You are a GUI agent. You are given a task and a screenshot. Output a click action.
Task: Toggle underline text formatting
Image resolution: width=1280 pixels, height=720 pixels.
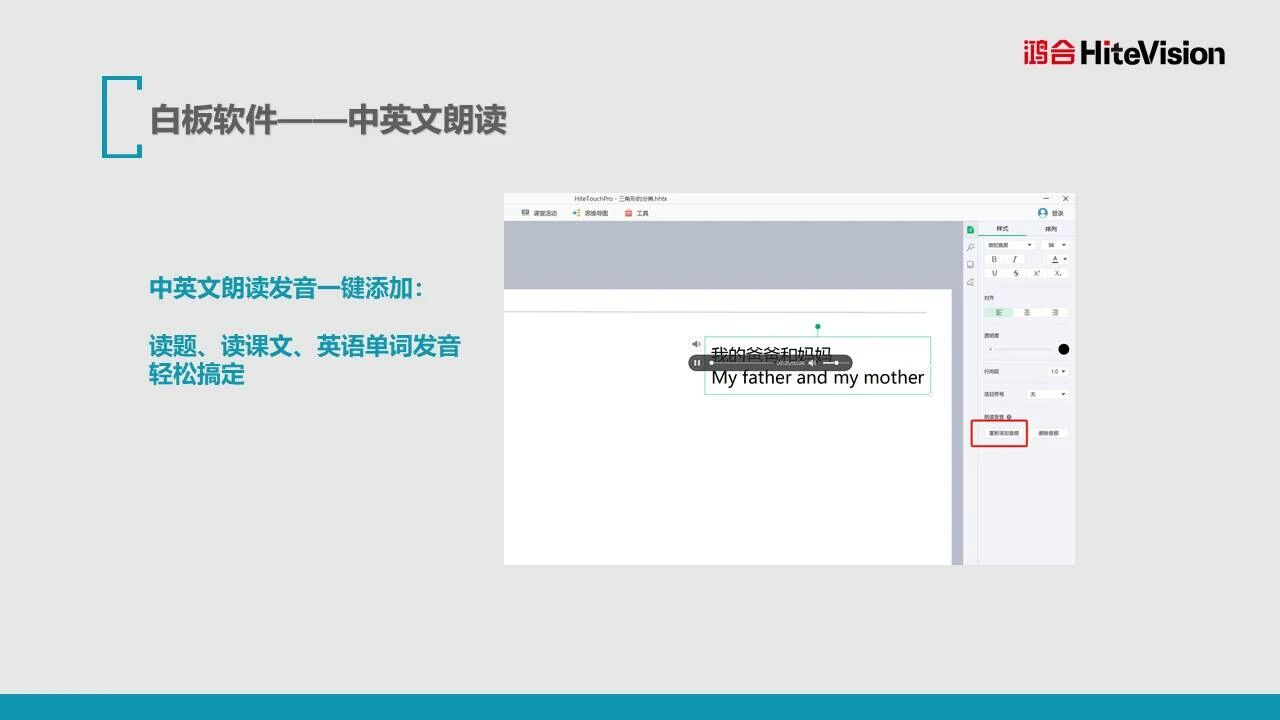click(x=994, y=273)
